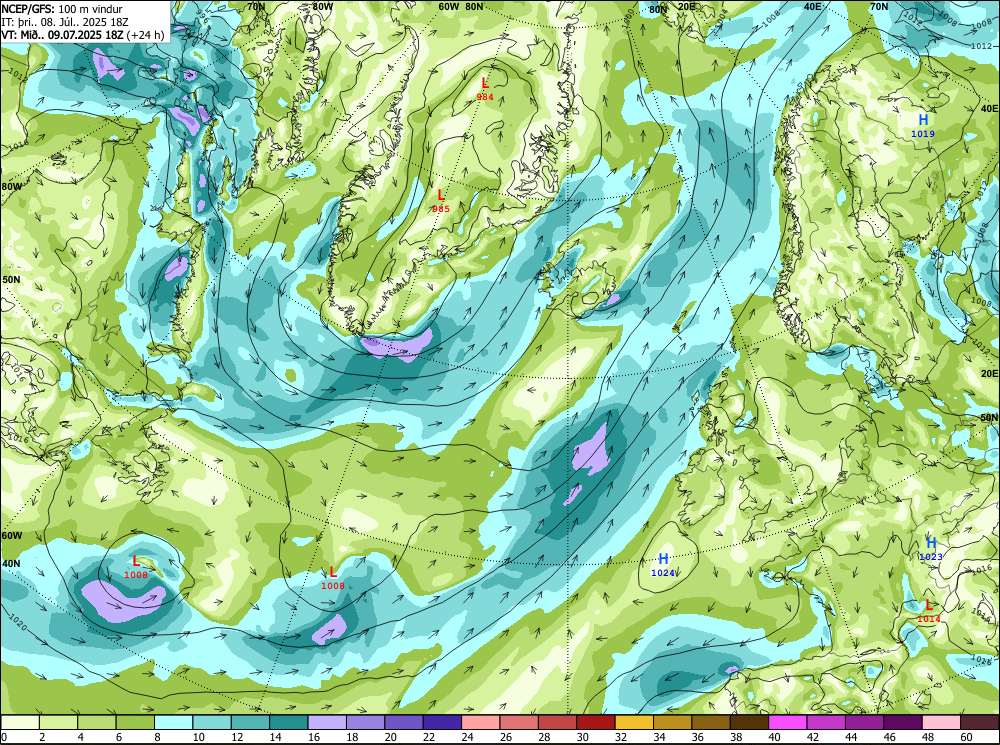Pick the 28–30 red legend swatch
This screenshot has height=745, width=1000.
557,722
